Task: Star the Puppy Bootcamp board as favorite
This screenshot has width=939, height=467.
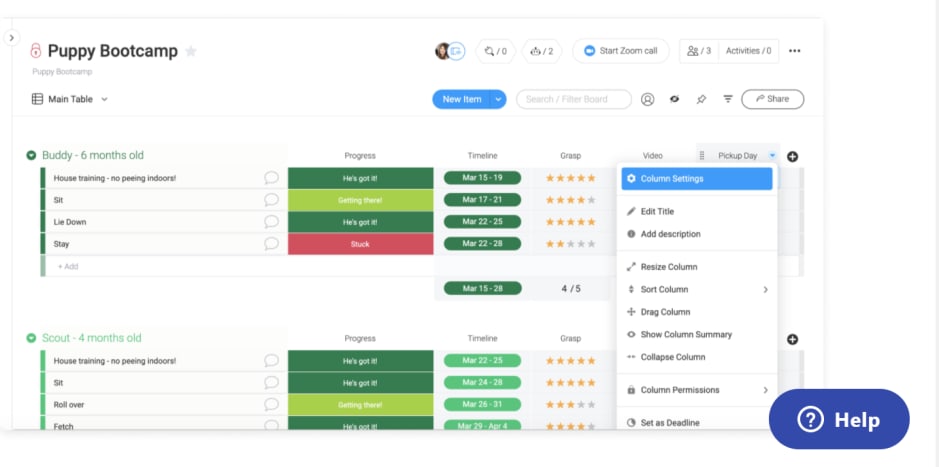Action: pos(190,51)
